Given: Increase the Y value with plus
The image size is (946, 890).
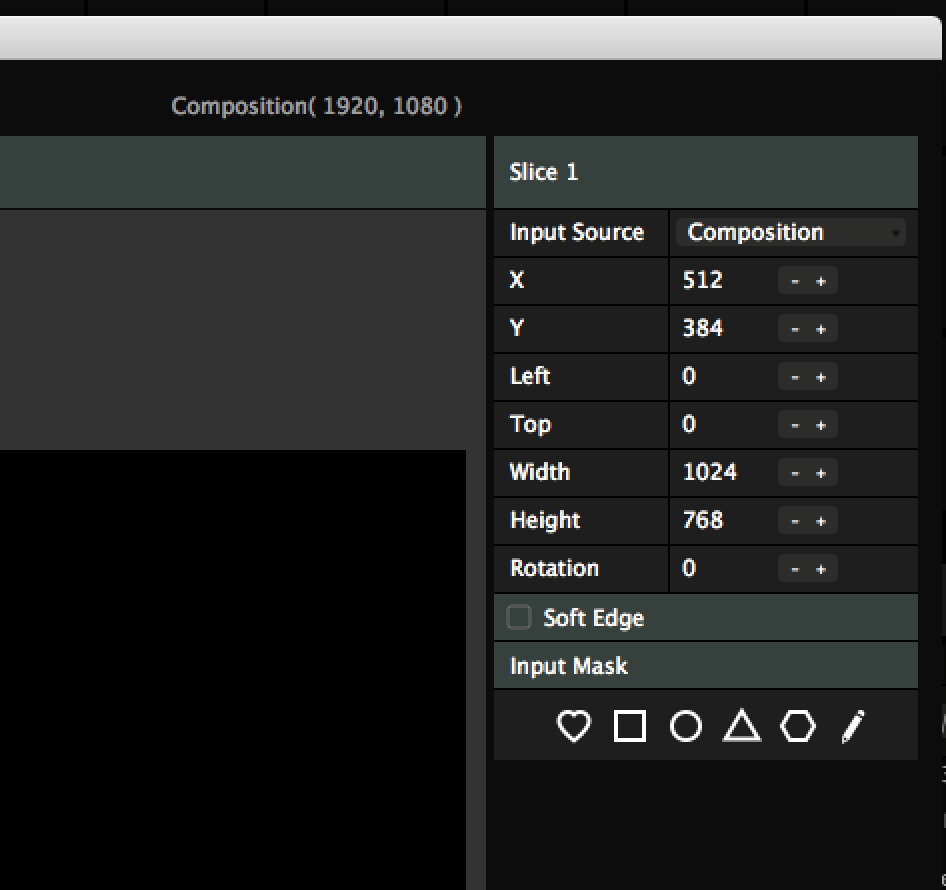Looking at the screenshot, I should click(821, 329).
